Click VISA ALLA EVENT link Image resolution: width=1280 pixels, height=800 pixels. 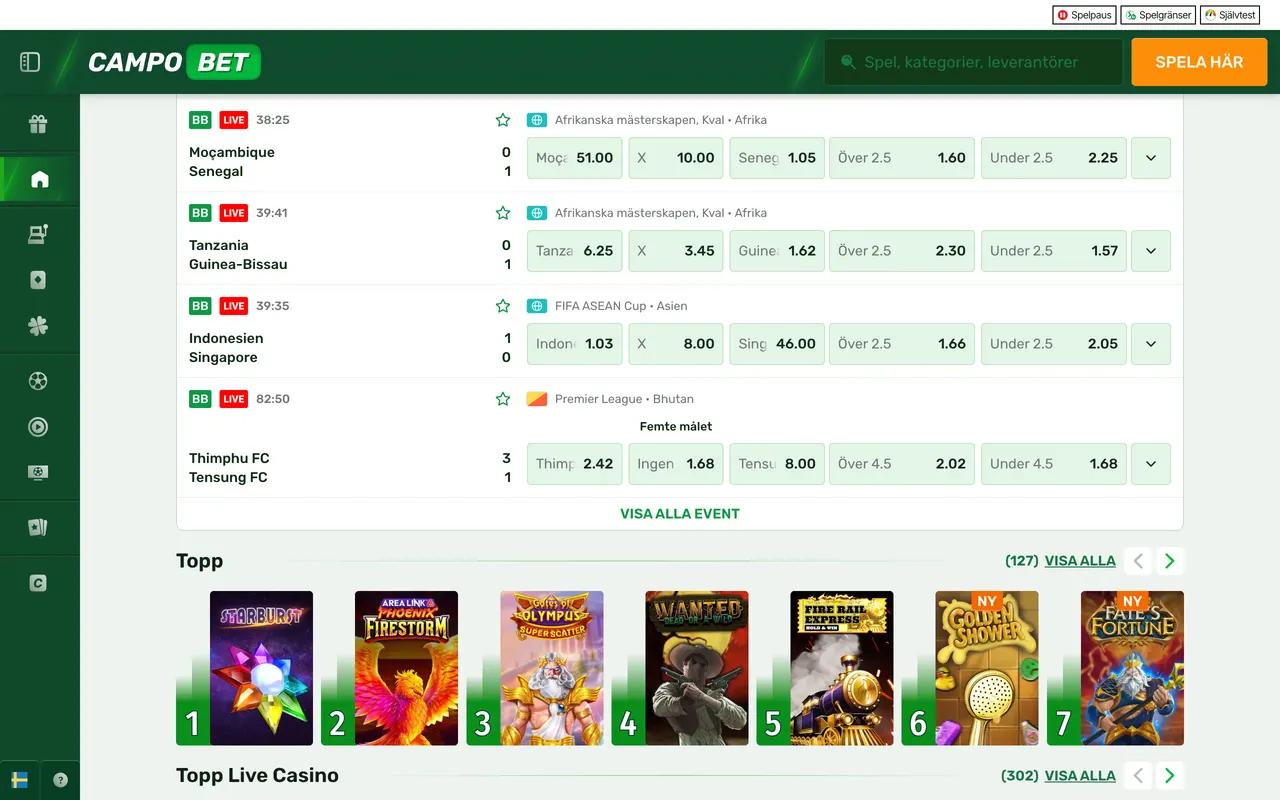(680, 514)
